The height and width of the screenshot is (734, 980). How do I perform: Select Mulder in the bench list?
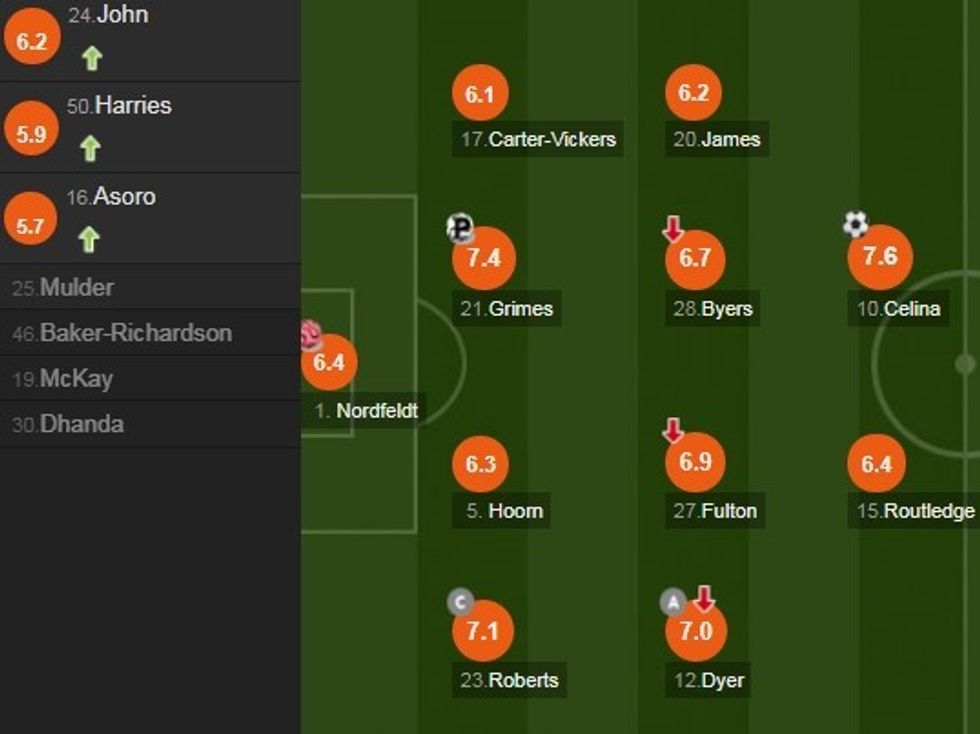click(63, 288)
